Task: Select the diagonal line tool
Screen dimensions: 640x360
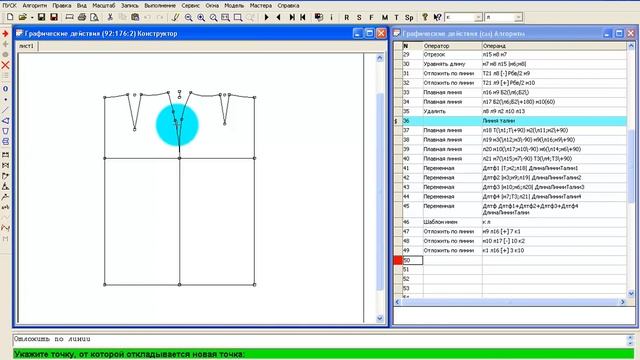Action: 5,110
